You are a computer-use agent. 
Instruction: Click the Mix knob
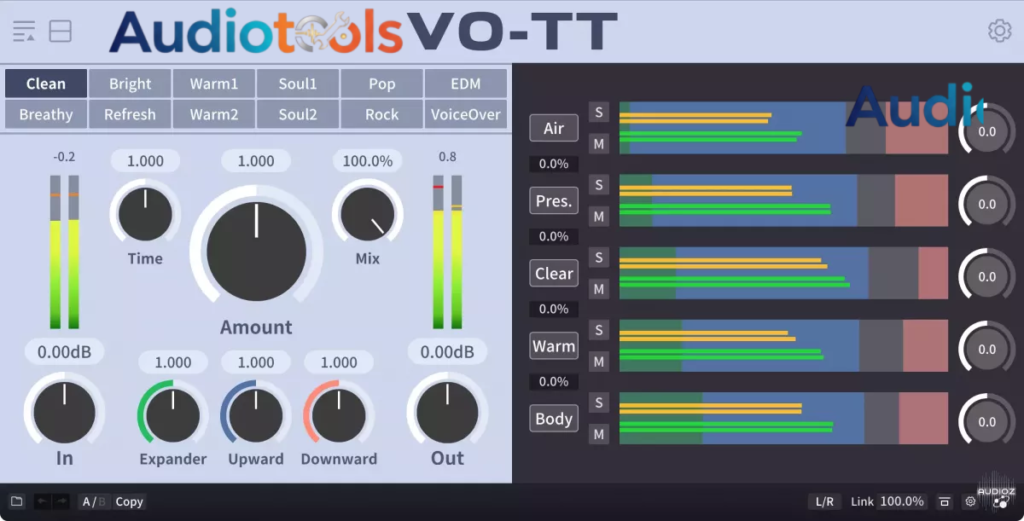(x=367, y=214)
